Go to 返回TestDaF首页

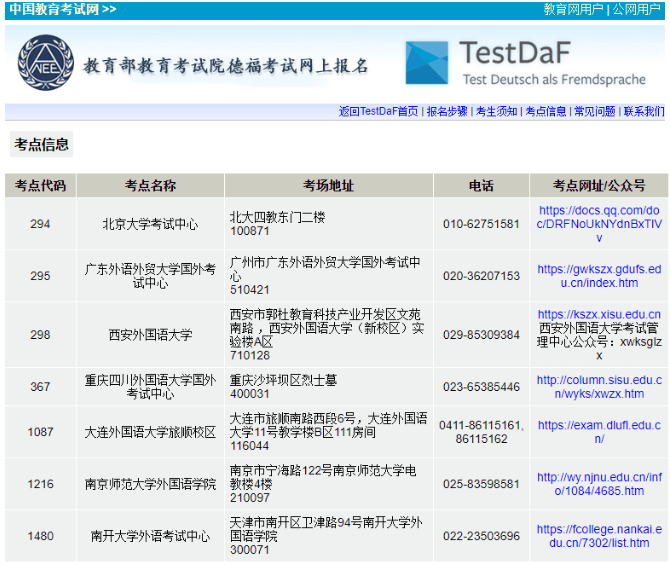tap(378, 112)
